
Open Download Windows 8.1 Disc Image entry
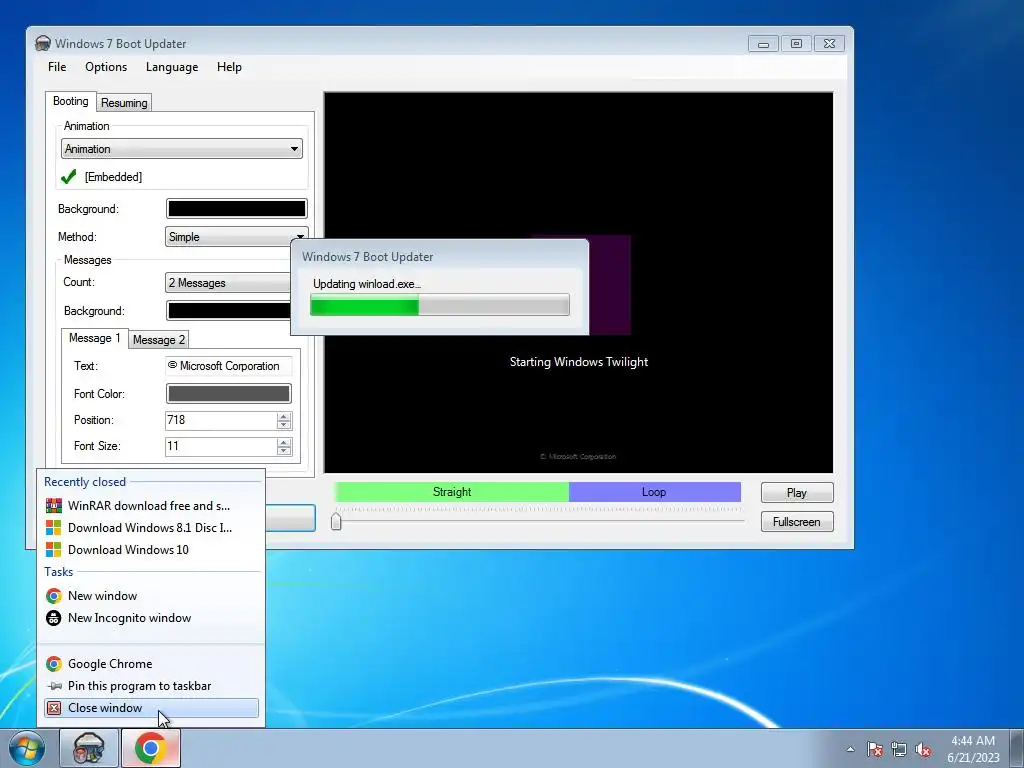coord(152,528)
